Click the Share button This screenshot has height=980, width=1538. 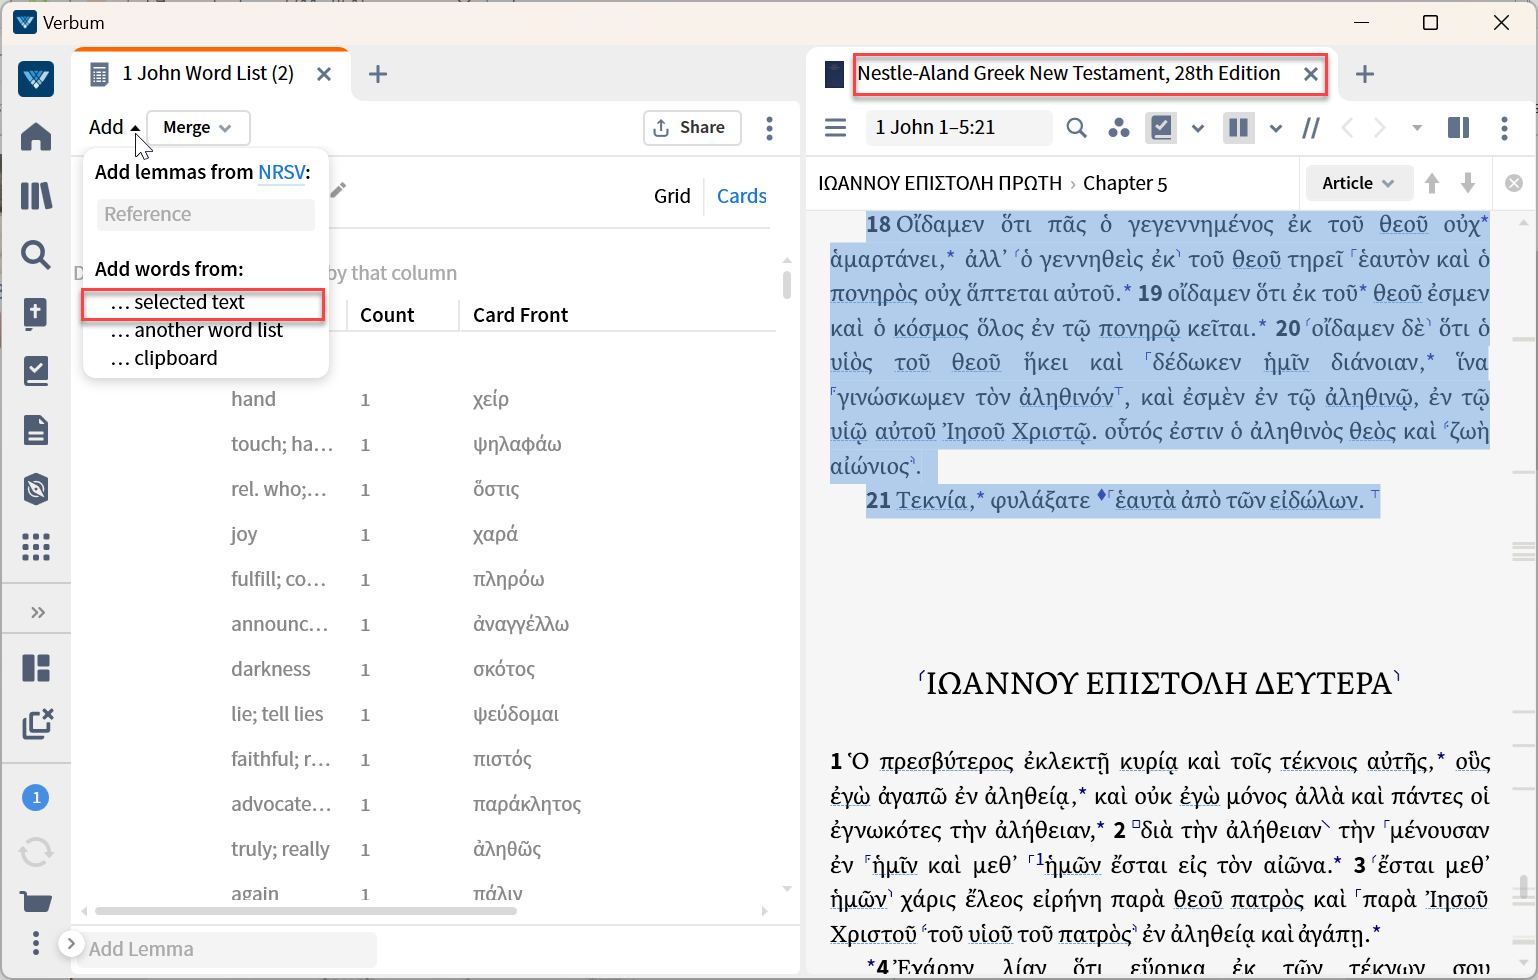(x=692, y=128)
